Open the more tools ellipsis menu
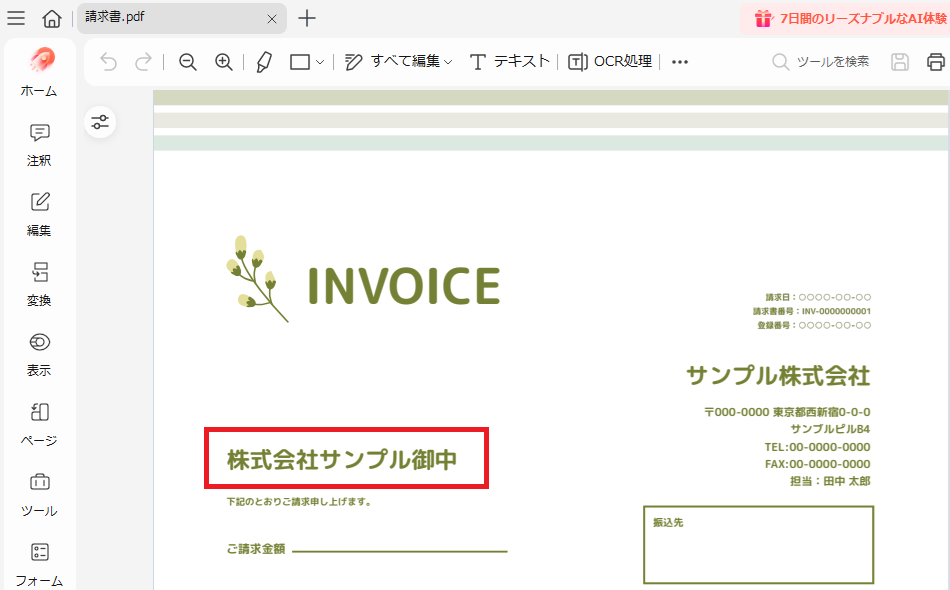The height and width of the screenshot is (590, 950). pos(679,61)
